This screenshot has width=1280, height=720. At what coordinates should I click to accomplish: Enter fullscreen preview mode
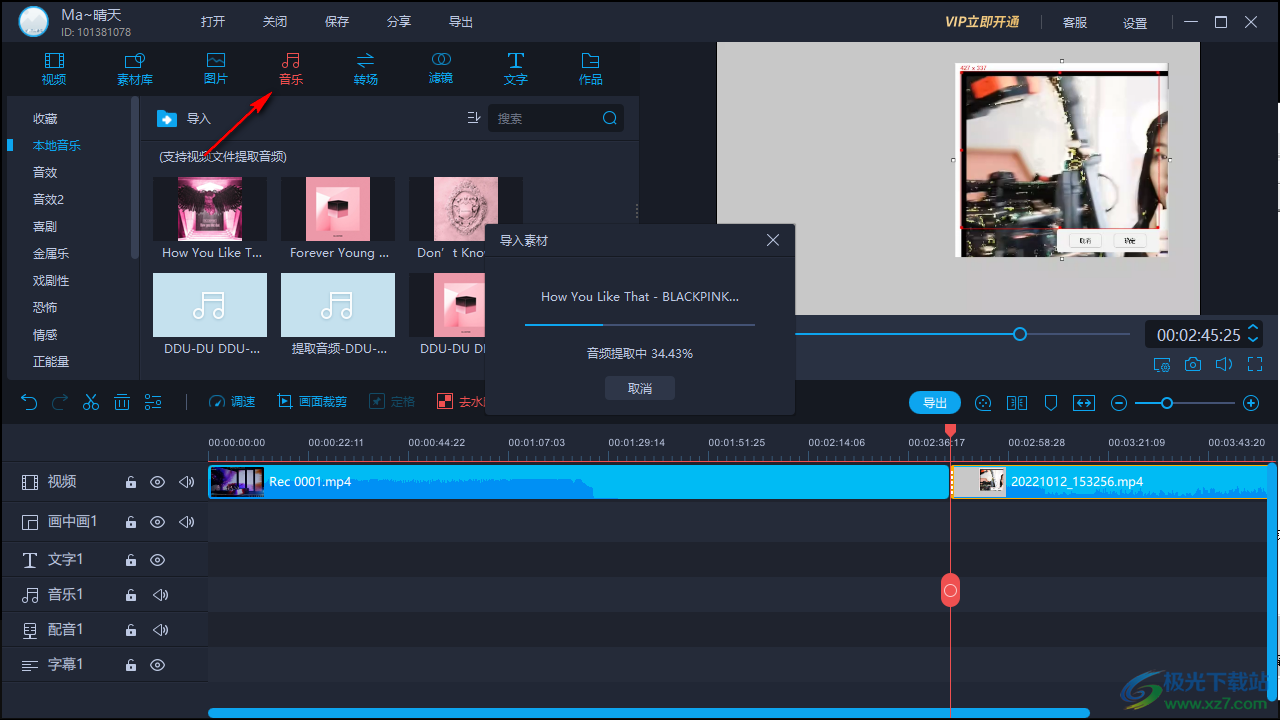point(1255,365)
